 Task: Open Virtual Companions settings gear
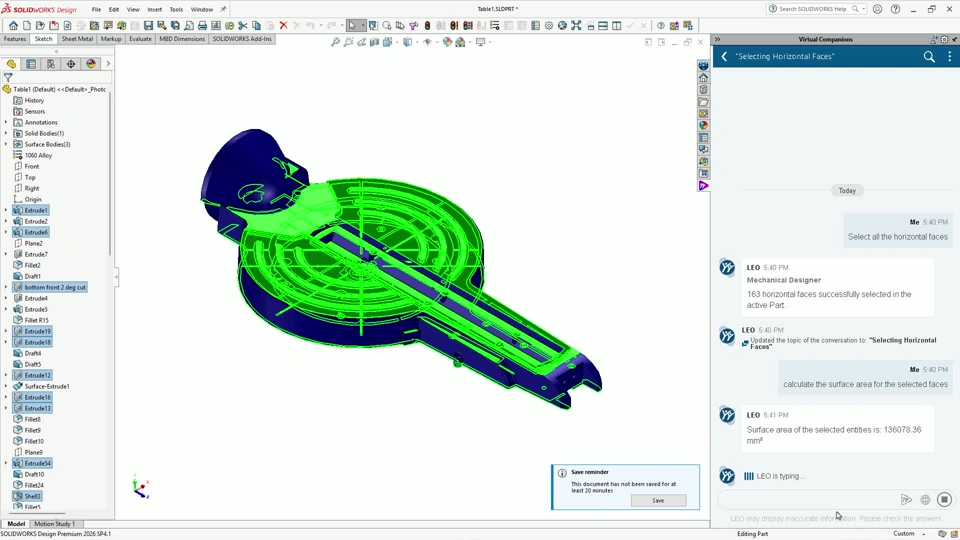[944, 39]
